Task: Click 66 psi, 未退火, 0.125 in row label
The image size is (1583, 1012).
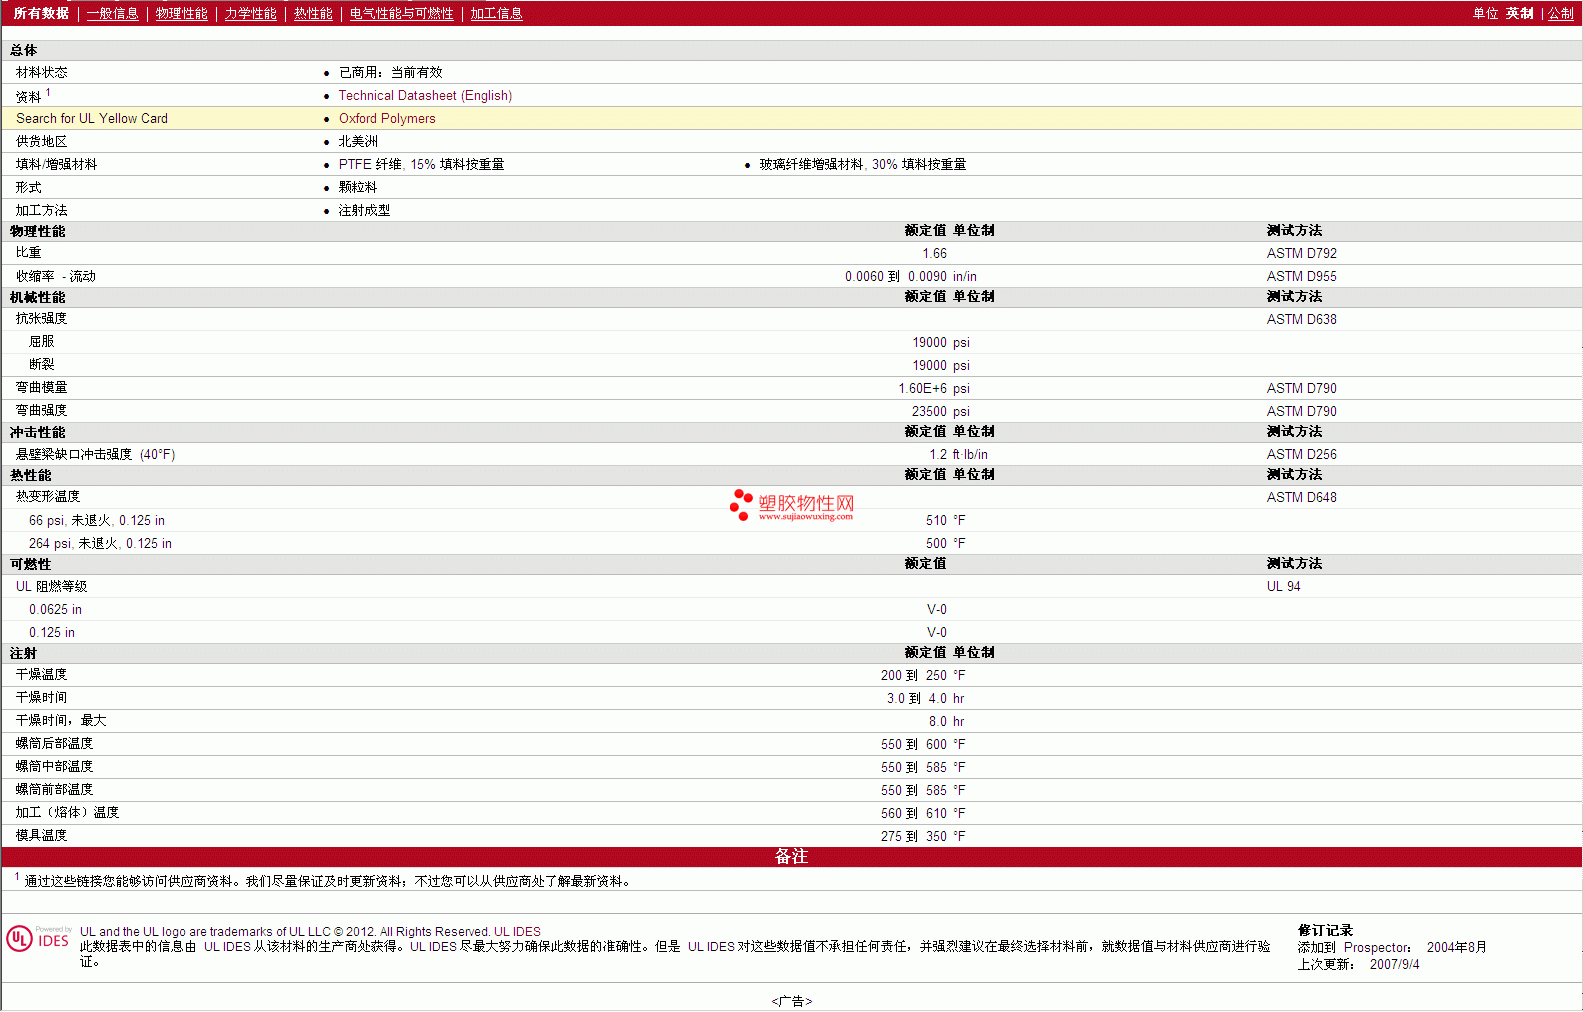Action: 97,521
